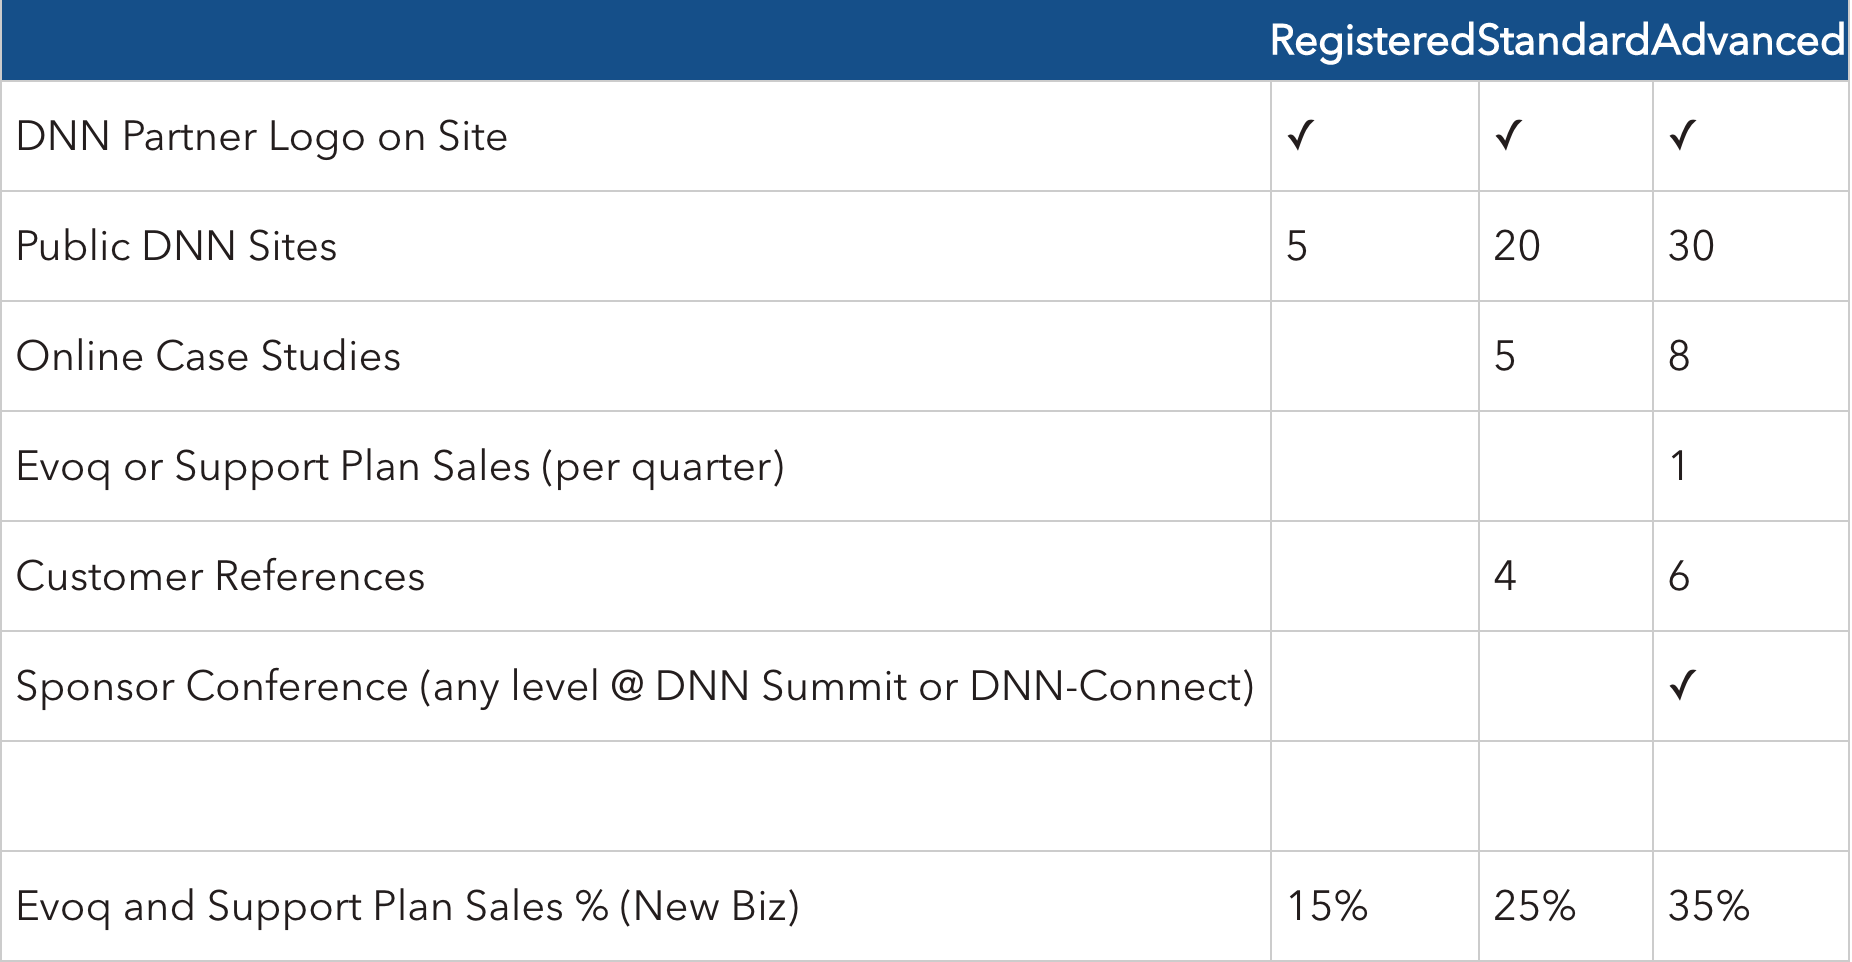The image size is (1852, 962).
Task: Click Evoq or Support Plan Sales (per quarter)
Action: pyautogui.click(x=401, y=467)
